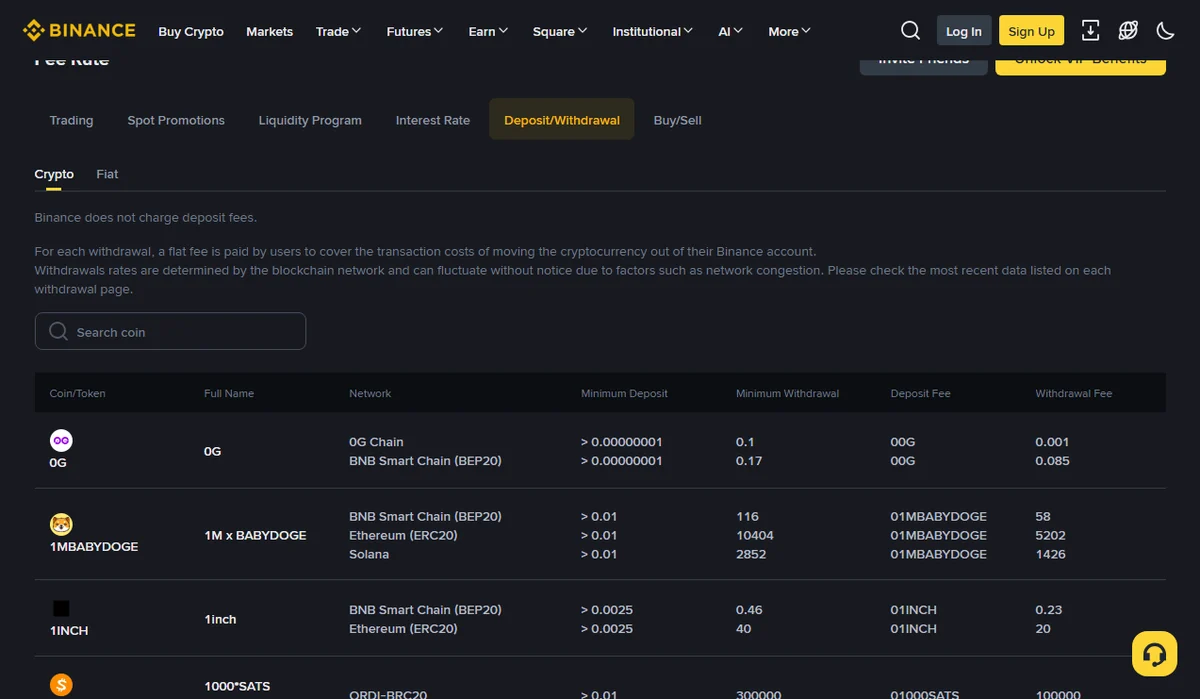Click the Solana network entry

[369, 554]
